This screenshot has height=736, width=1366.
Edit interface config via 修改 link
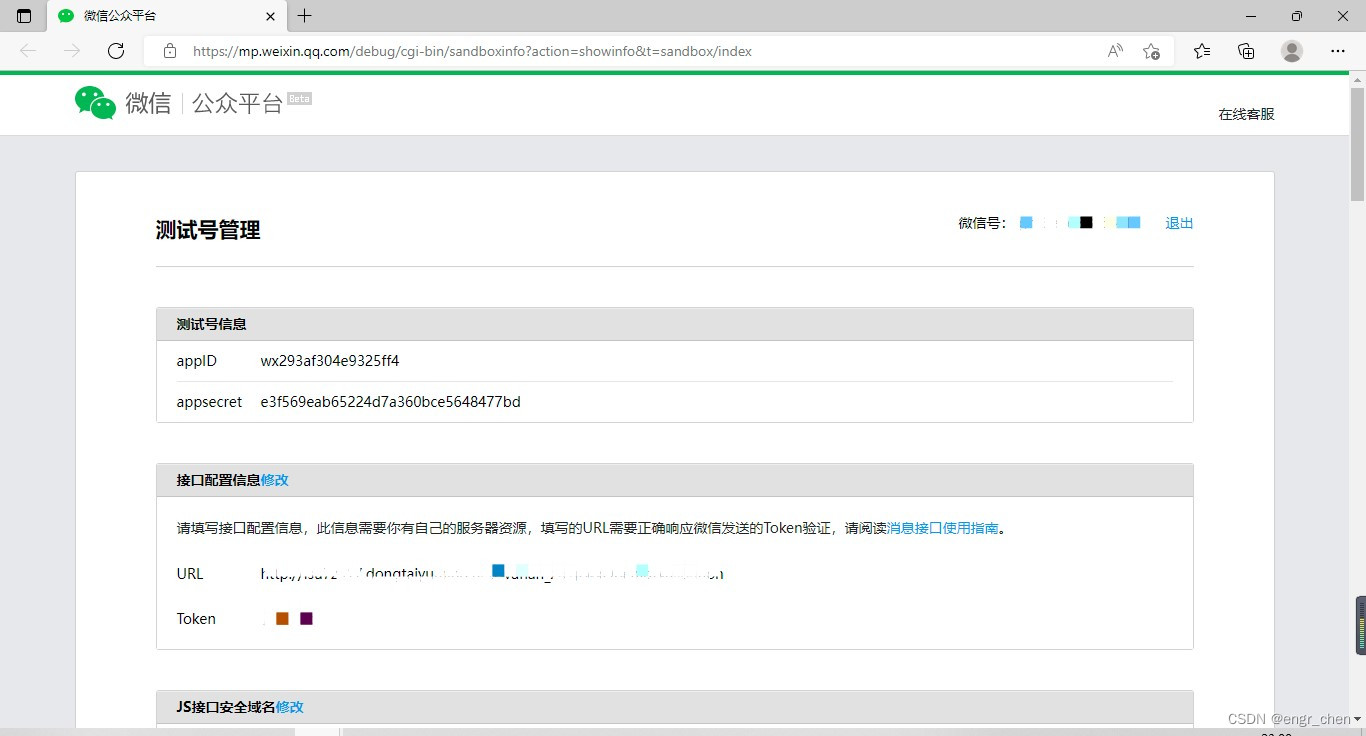point(275,480)
